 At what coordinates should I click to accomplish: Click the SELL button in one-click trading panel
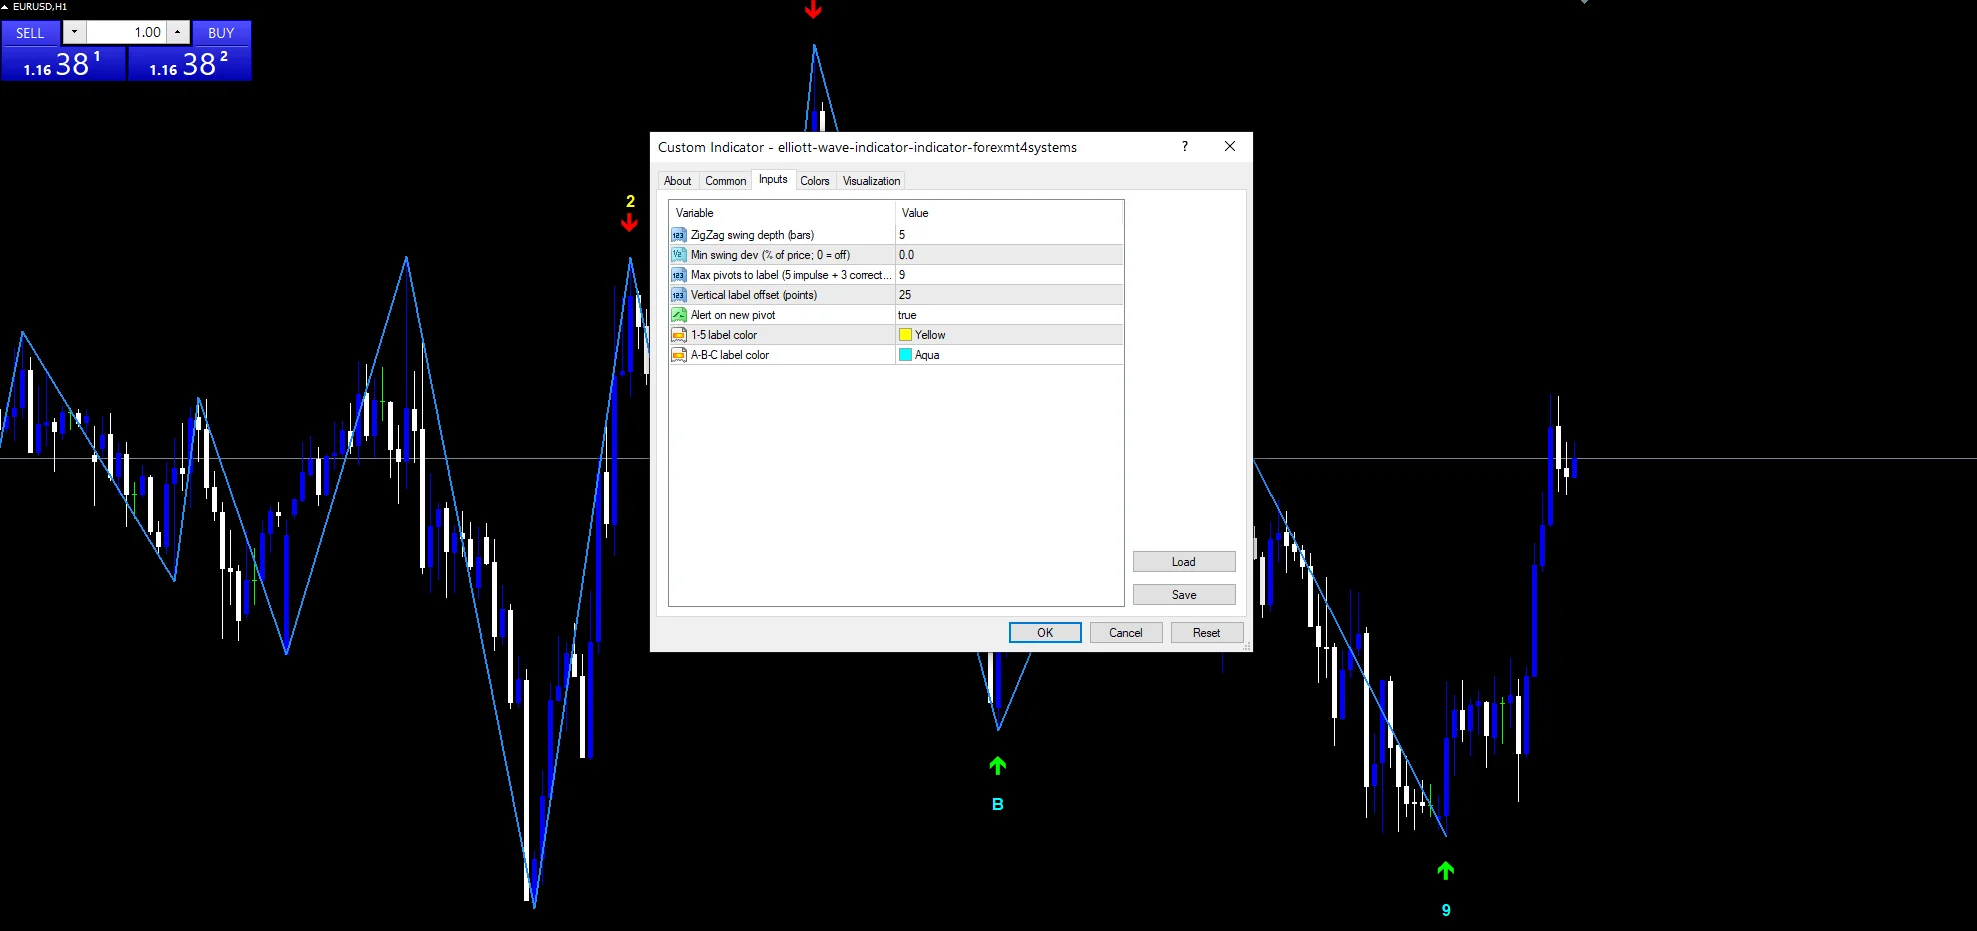(x=31, y=33)
